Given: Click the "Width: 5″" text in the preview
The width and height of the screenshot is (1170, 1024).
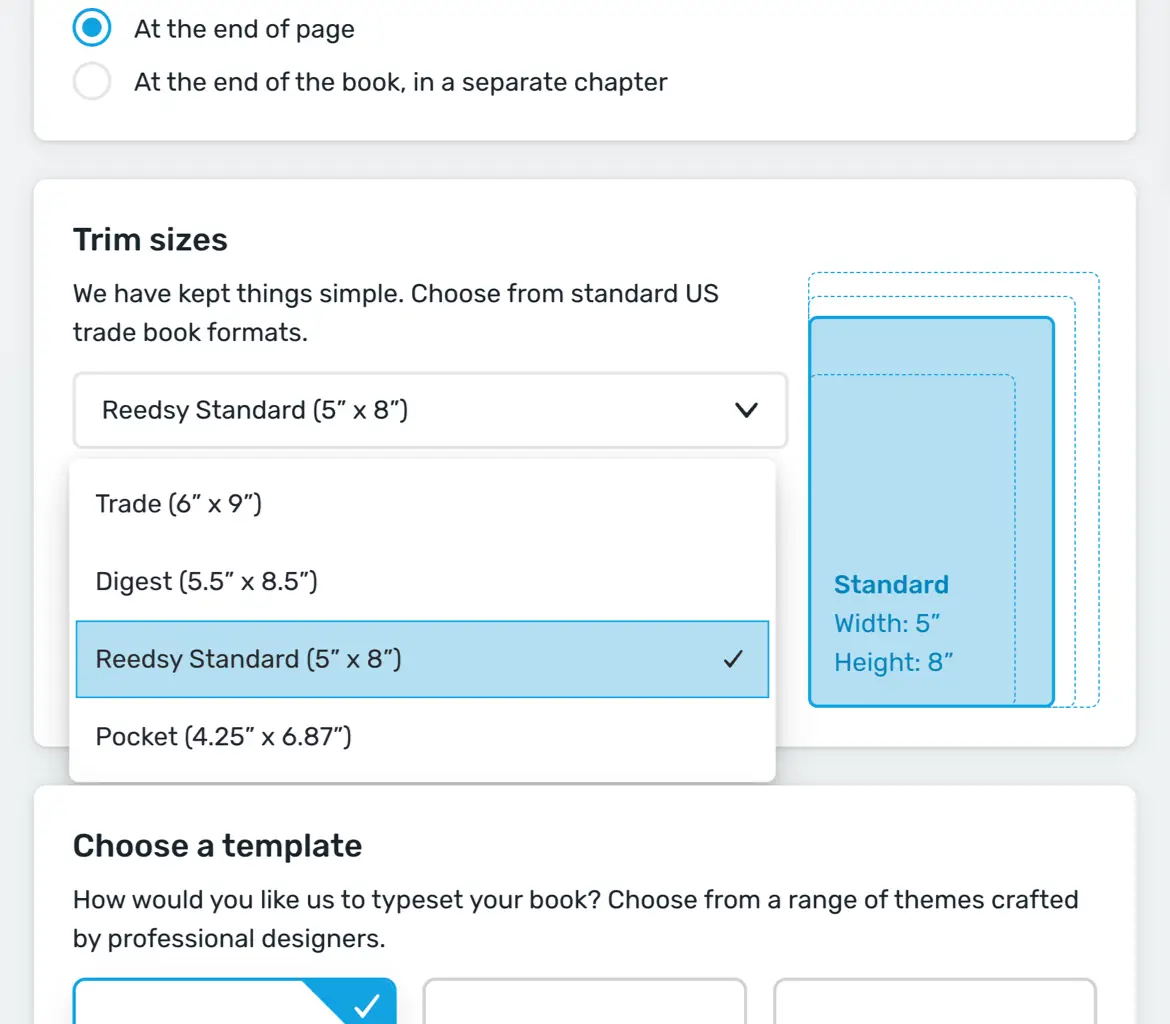Looking at the screenshot, I should 887,624.
